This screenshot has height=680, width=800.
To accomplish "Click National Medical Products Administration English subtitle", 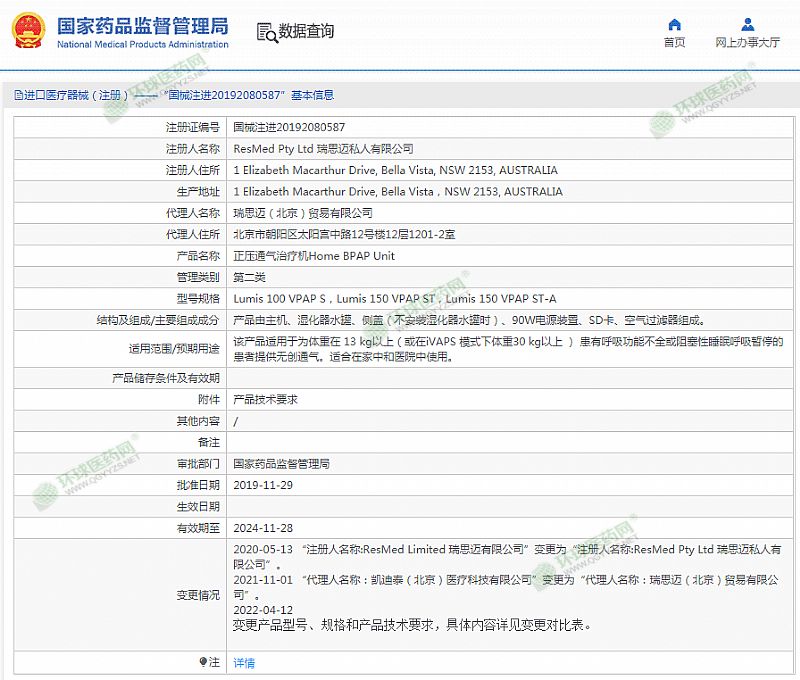I will 142,45.
